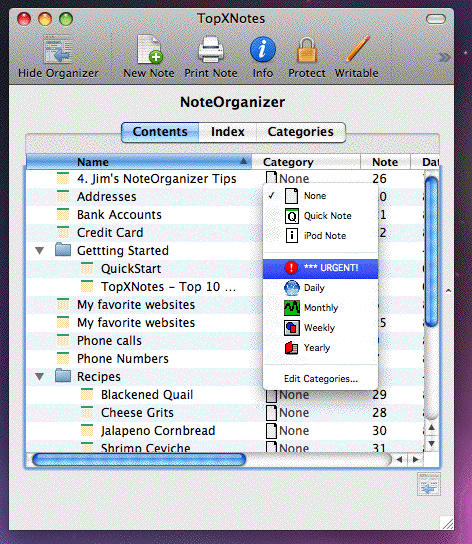Switch to the Index tab
This screenshot has width=472, height=544.
coord(228,132)
